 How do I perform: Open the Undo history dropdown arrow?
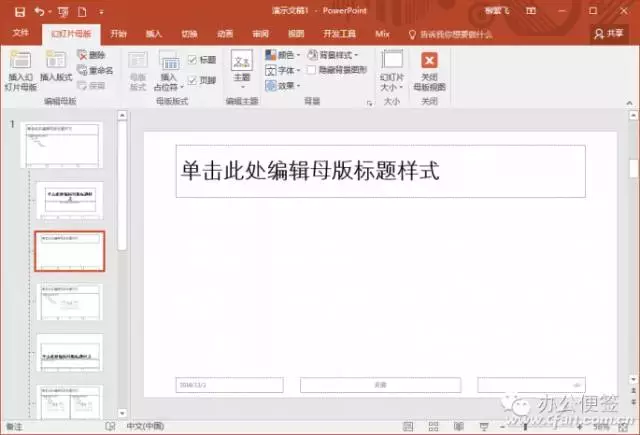[50, 12]
